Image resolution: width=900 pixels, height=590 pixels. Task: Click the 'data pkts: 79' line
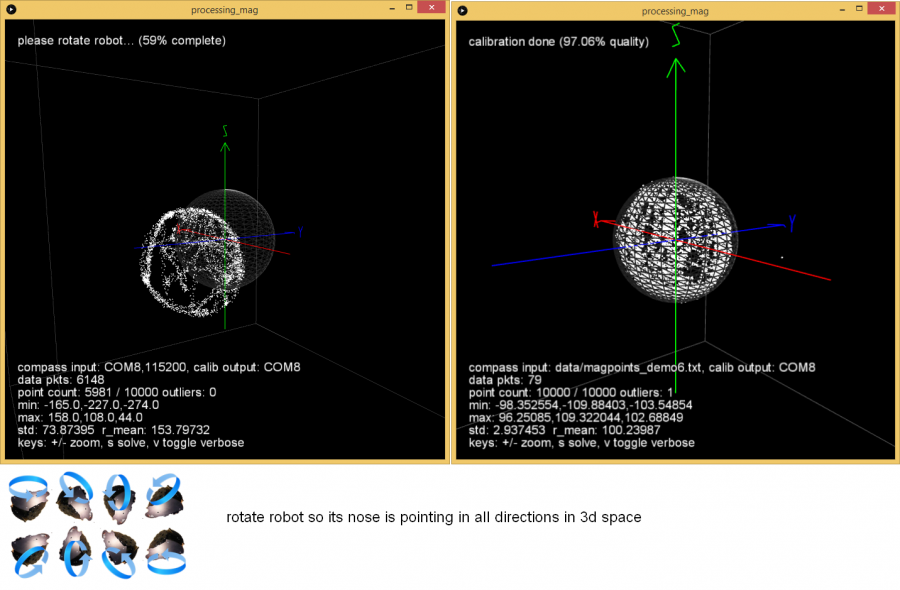505,380
